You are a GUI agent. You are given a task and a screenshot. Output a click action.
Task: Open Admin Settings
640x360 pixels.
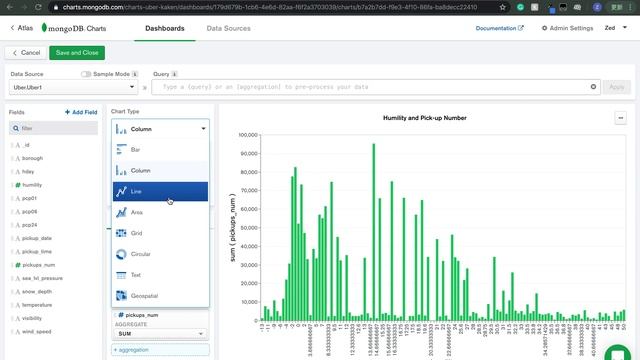pyautogui.click(x=567, y=28)
